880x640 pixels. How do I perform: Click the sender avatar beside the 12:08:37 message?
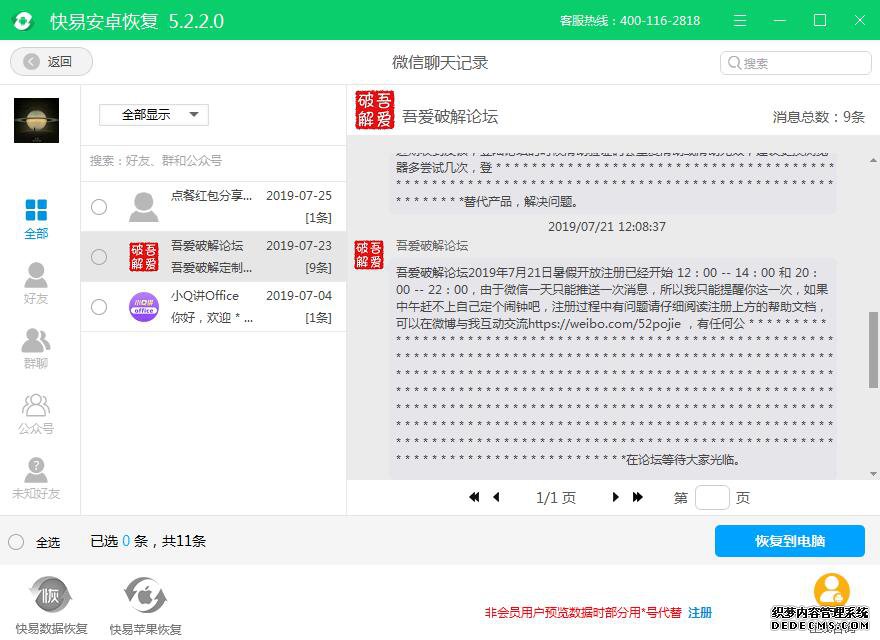pyautogui.click(x=369, y=255)
